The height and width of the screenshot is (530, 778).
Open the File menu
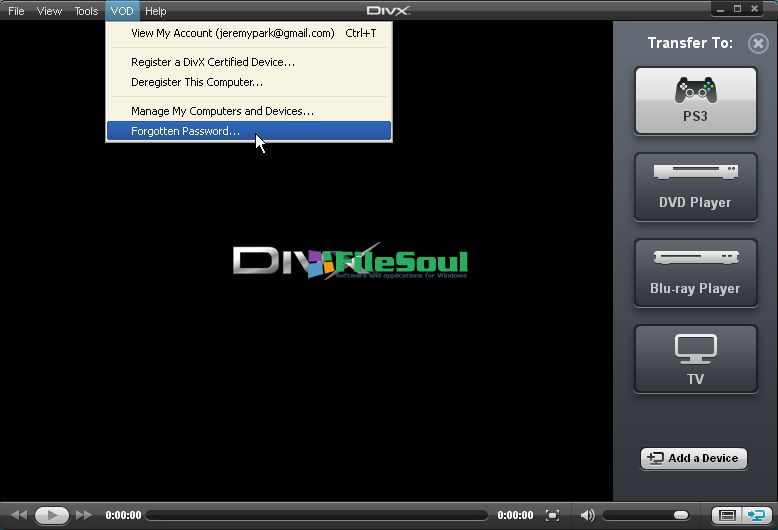pyautogui.click(x=16, y=11)
